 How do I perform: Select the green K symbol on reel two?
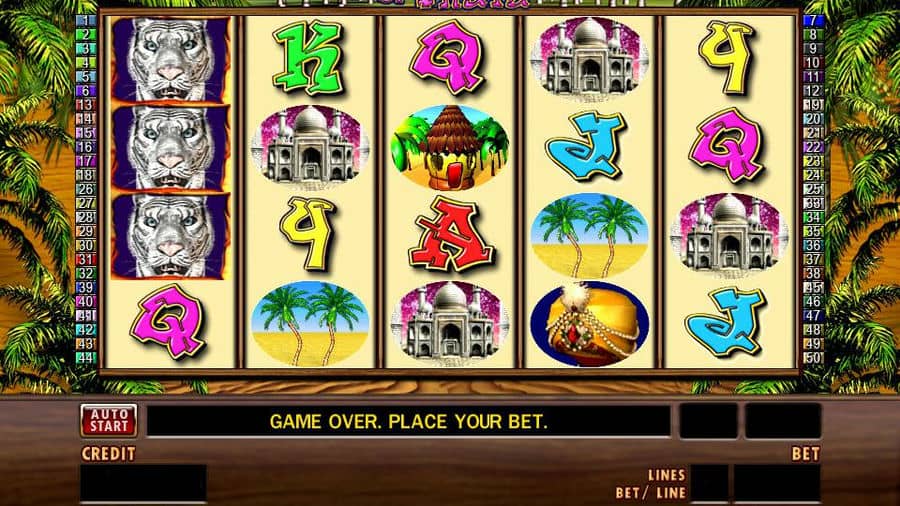[309, 59]
